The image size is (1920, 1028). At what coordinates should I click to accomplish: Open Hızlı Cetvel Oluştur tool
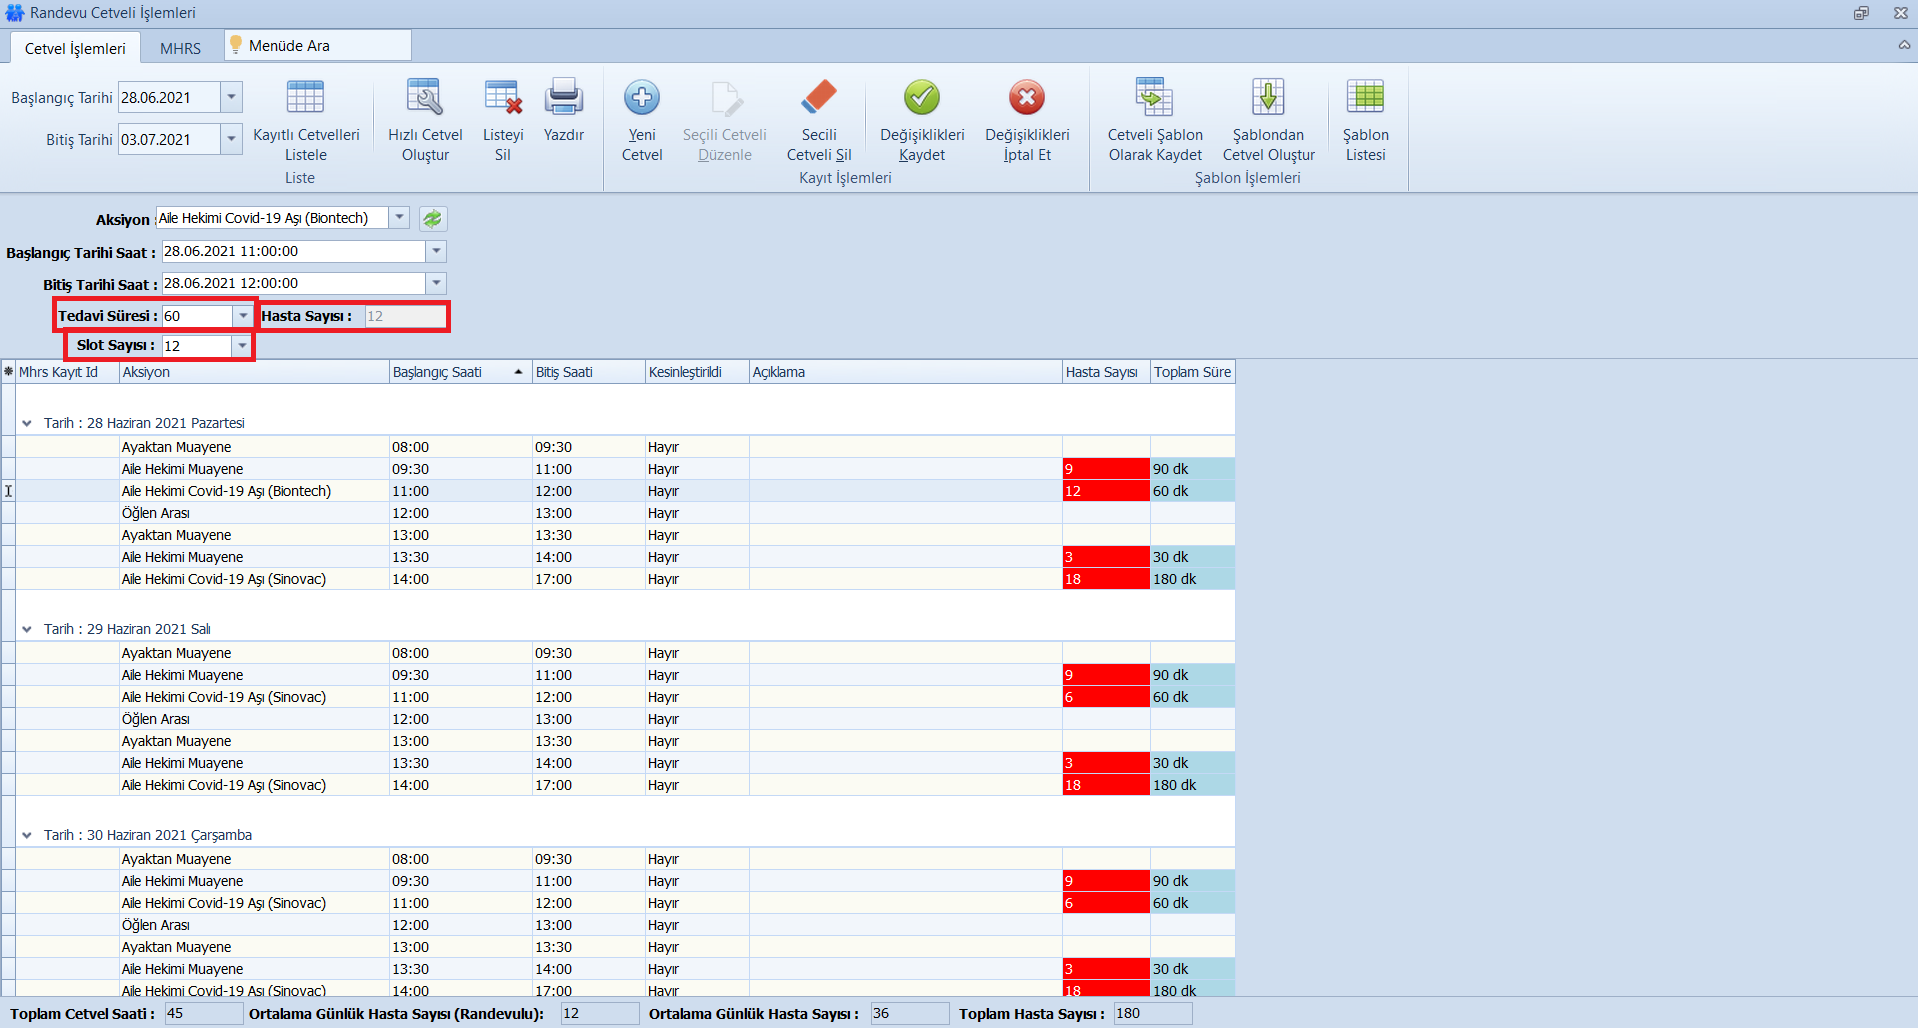tap(425, 98)
